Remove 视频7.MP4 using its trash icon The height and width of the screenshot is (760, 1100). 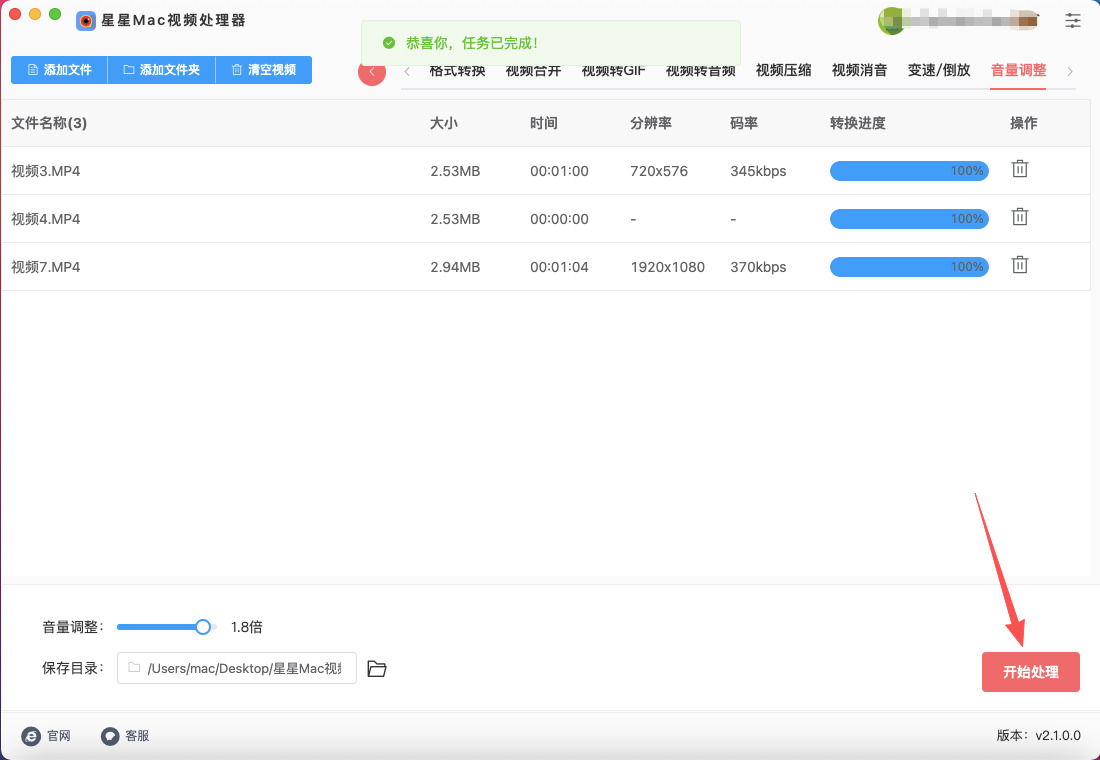(x=1019, y=265)
